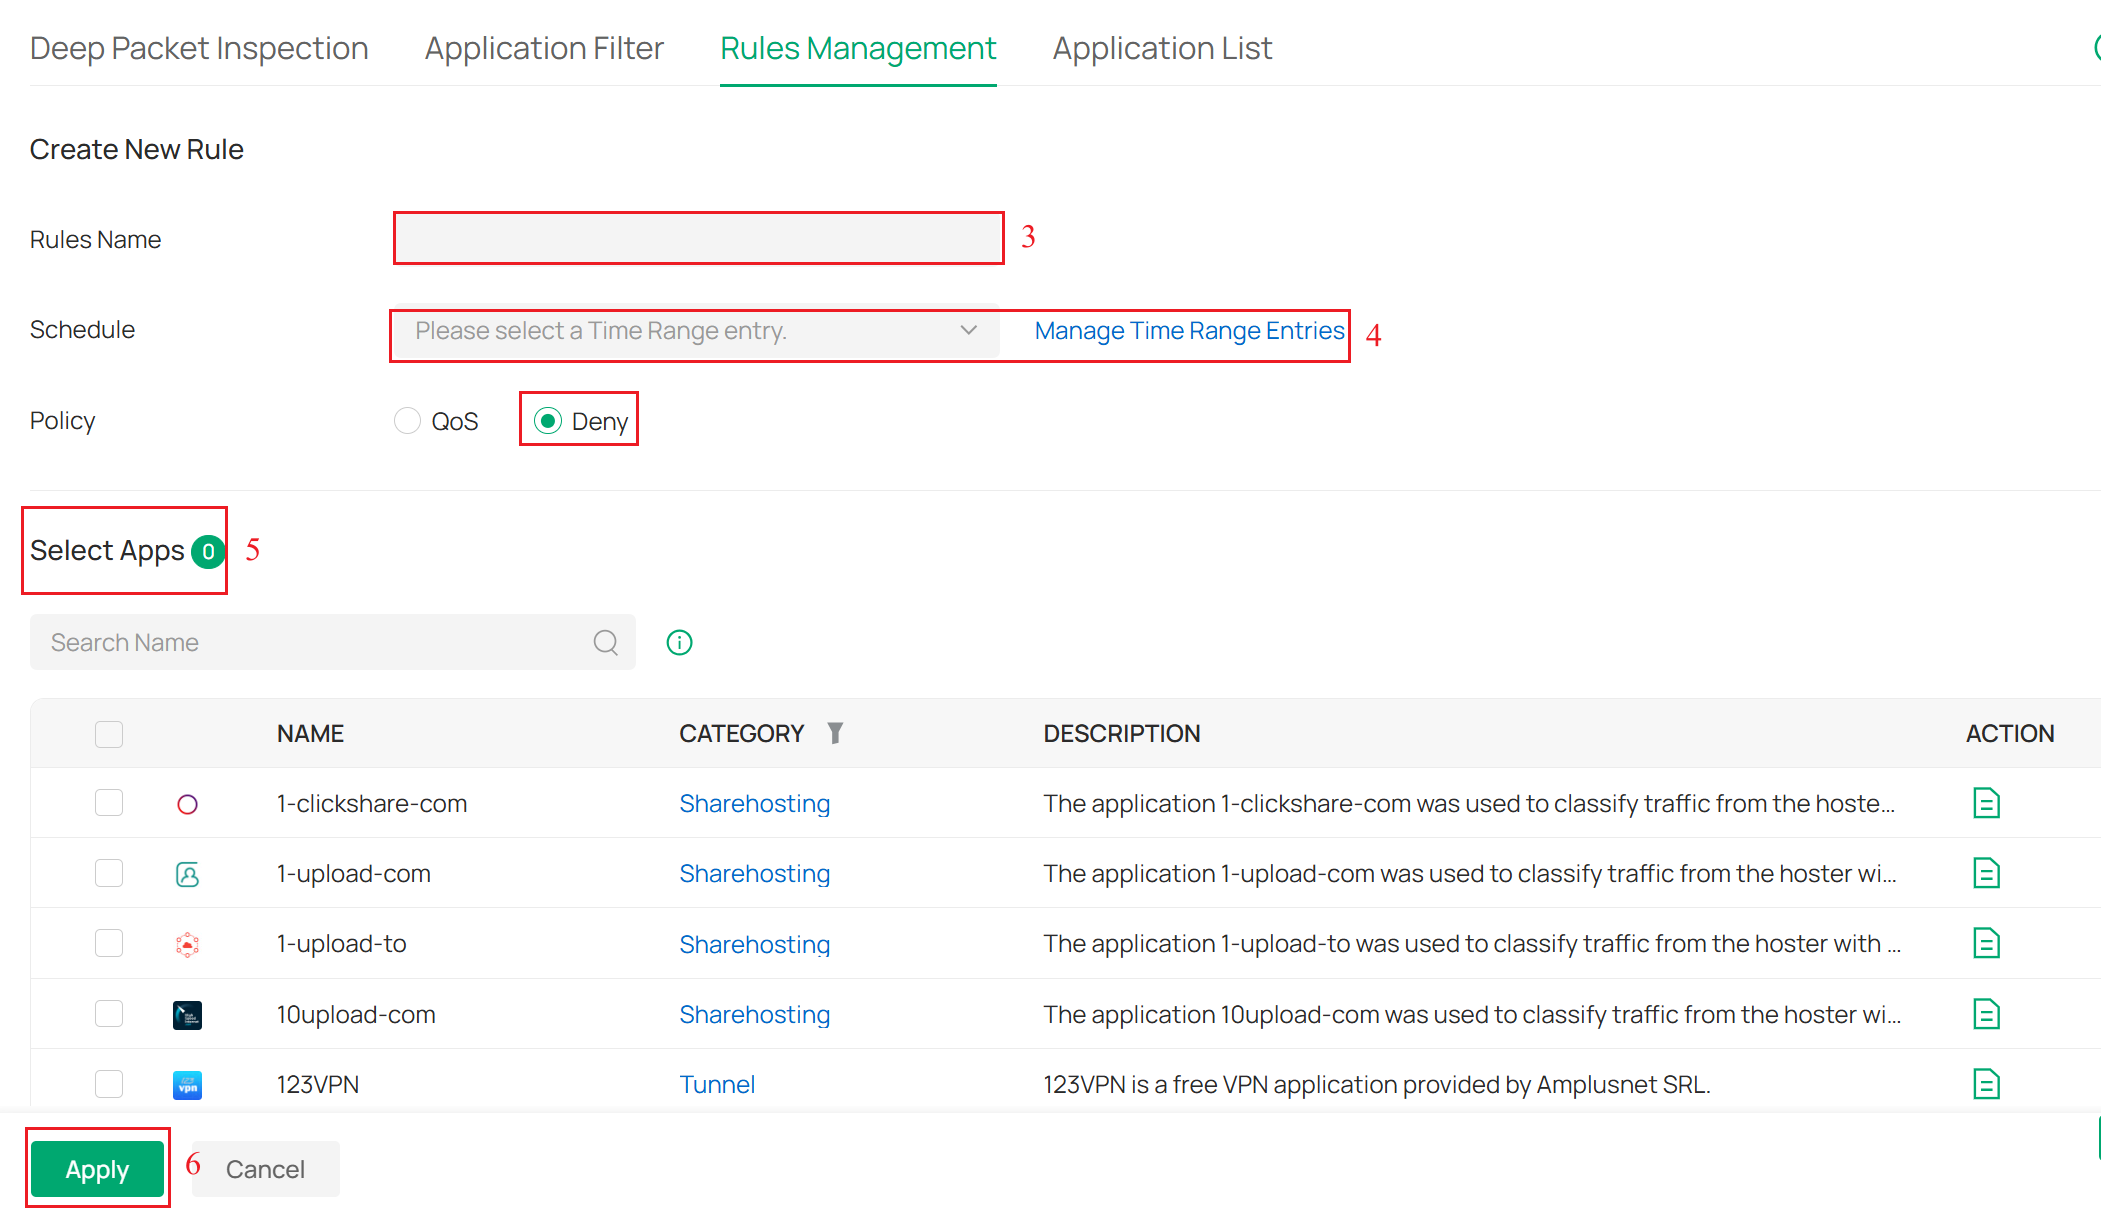
Task: View the action document icon for 123VPN
Action: (1987, 1084)
